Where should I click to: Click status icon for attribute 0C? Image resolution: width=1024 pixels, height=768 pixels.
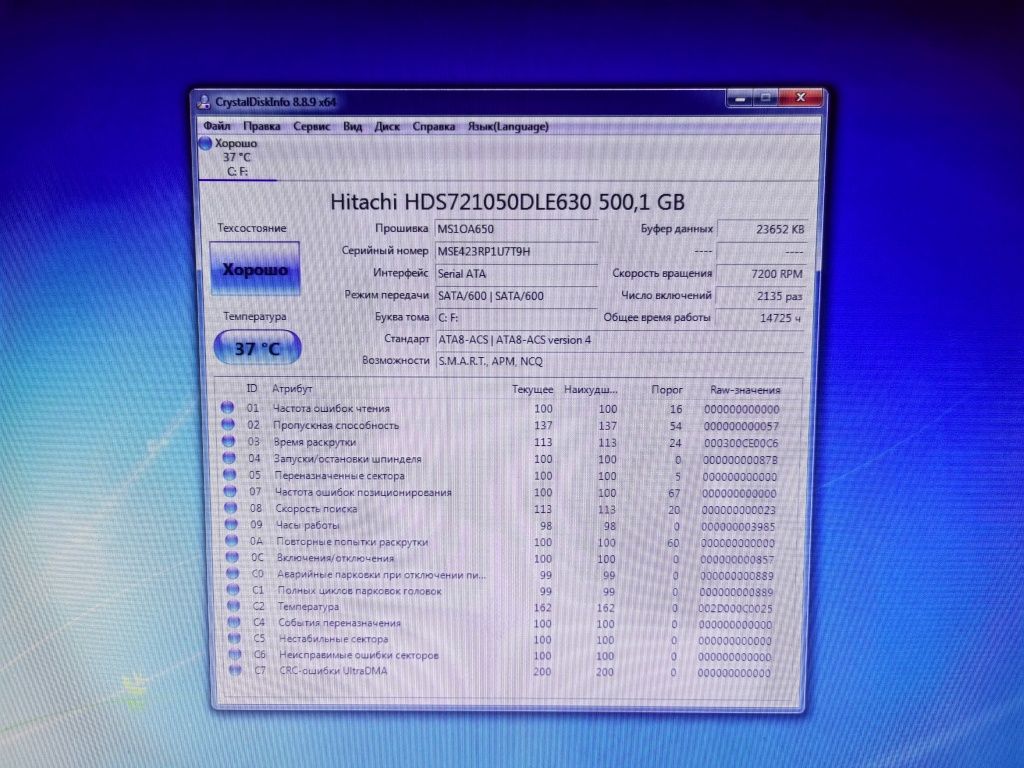232,557
